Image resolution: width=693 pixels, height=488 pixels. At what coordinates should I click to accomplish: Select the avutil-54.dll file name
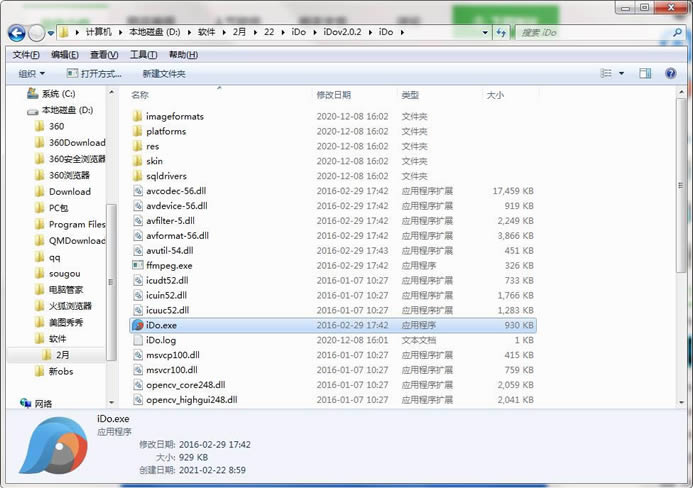[170, 251]
